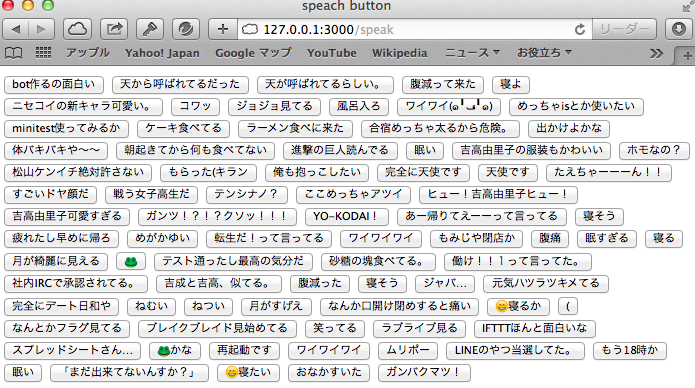The width and height of the screenshot is (695, 388).
Task: Click the 完全に天使です button
Action: (423, 173)
